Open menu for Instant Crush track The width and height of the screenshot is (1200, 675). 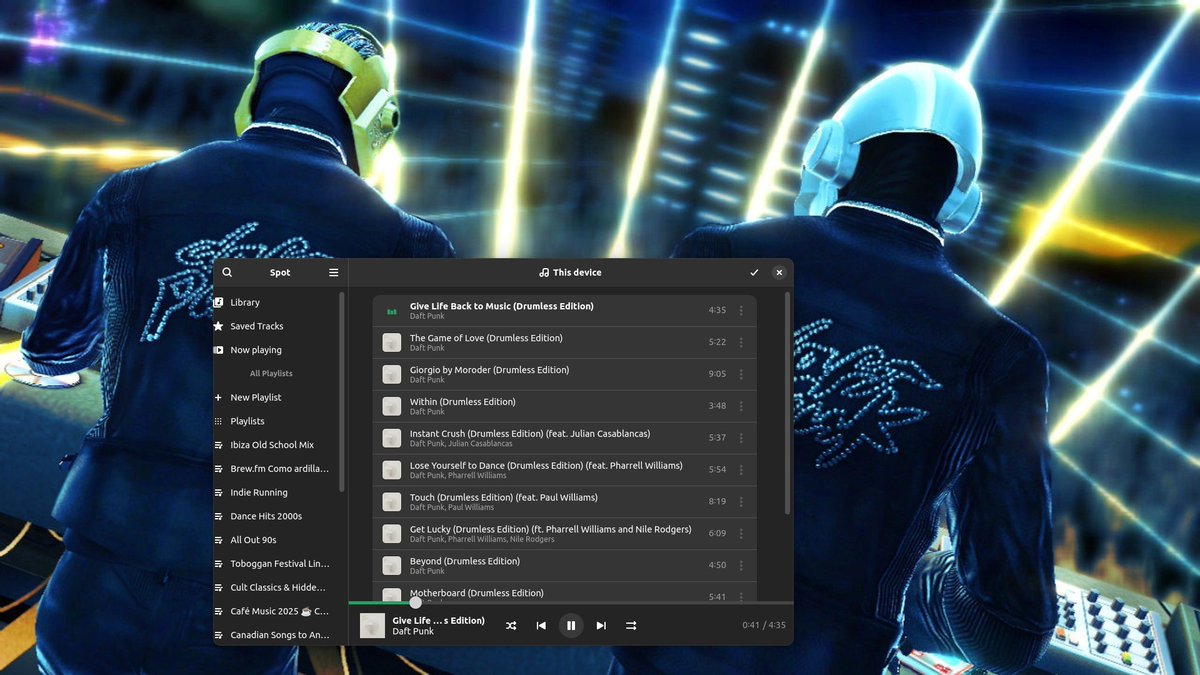741,438
